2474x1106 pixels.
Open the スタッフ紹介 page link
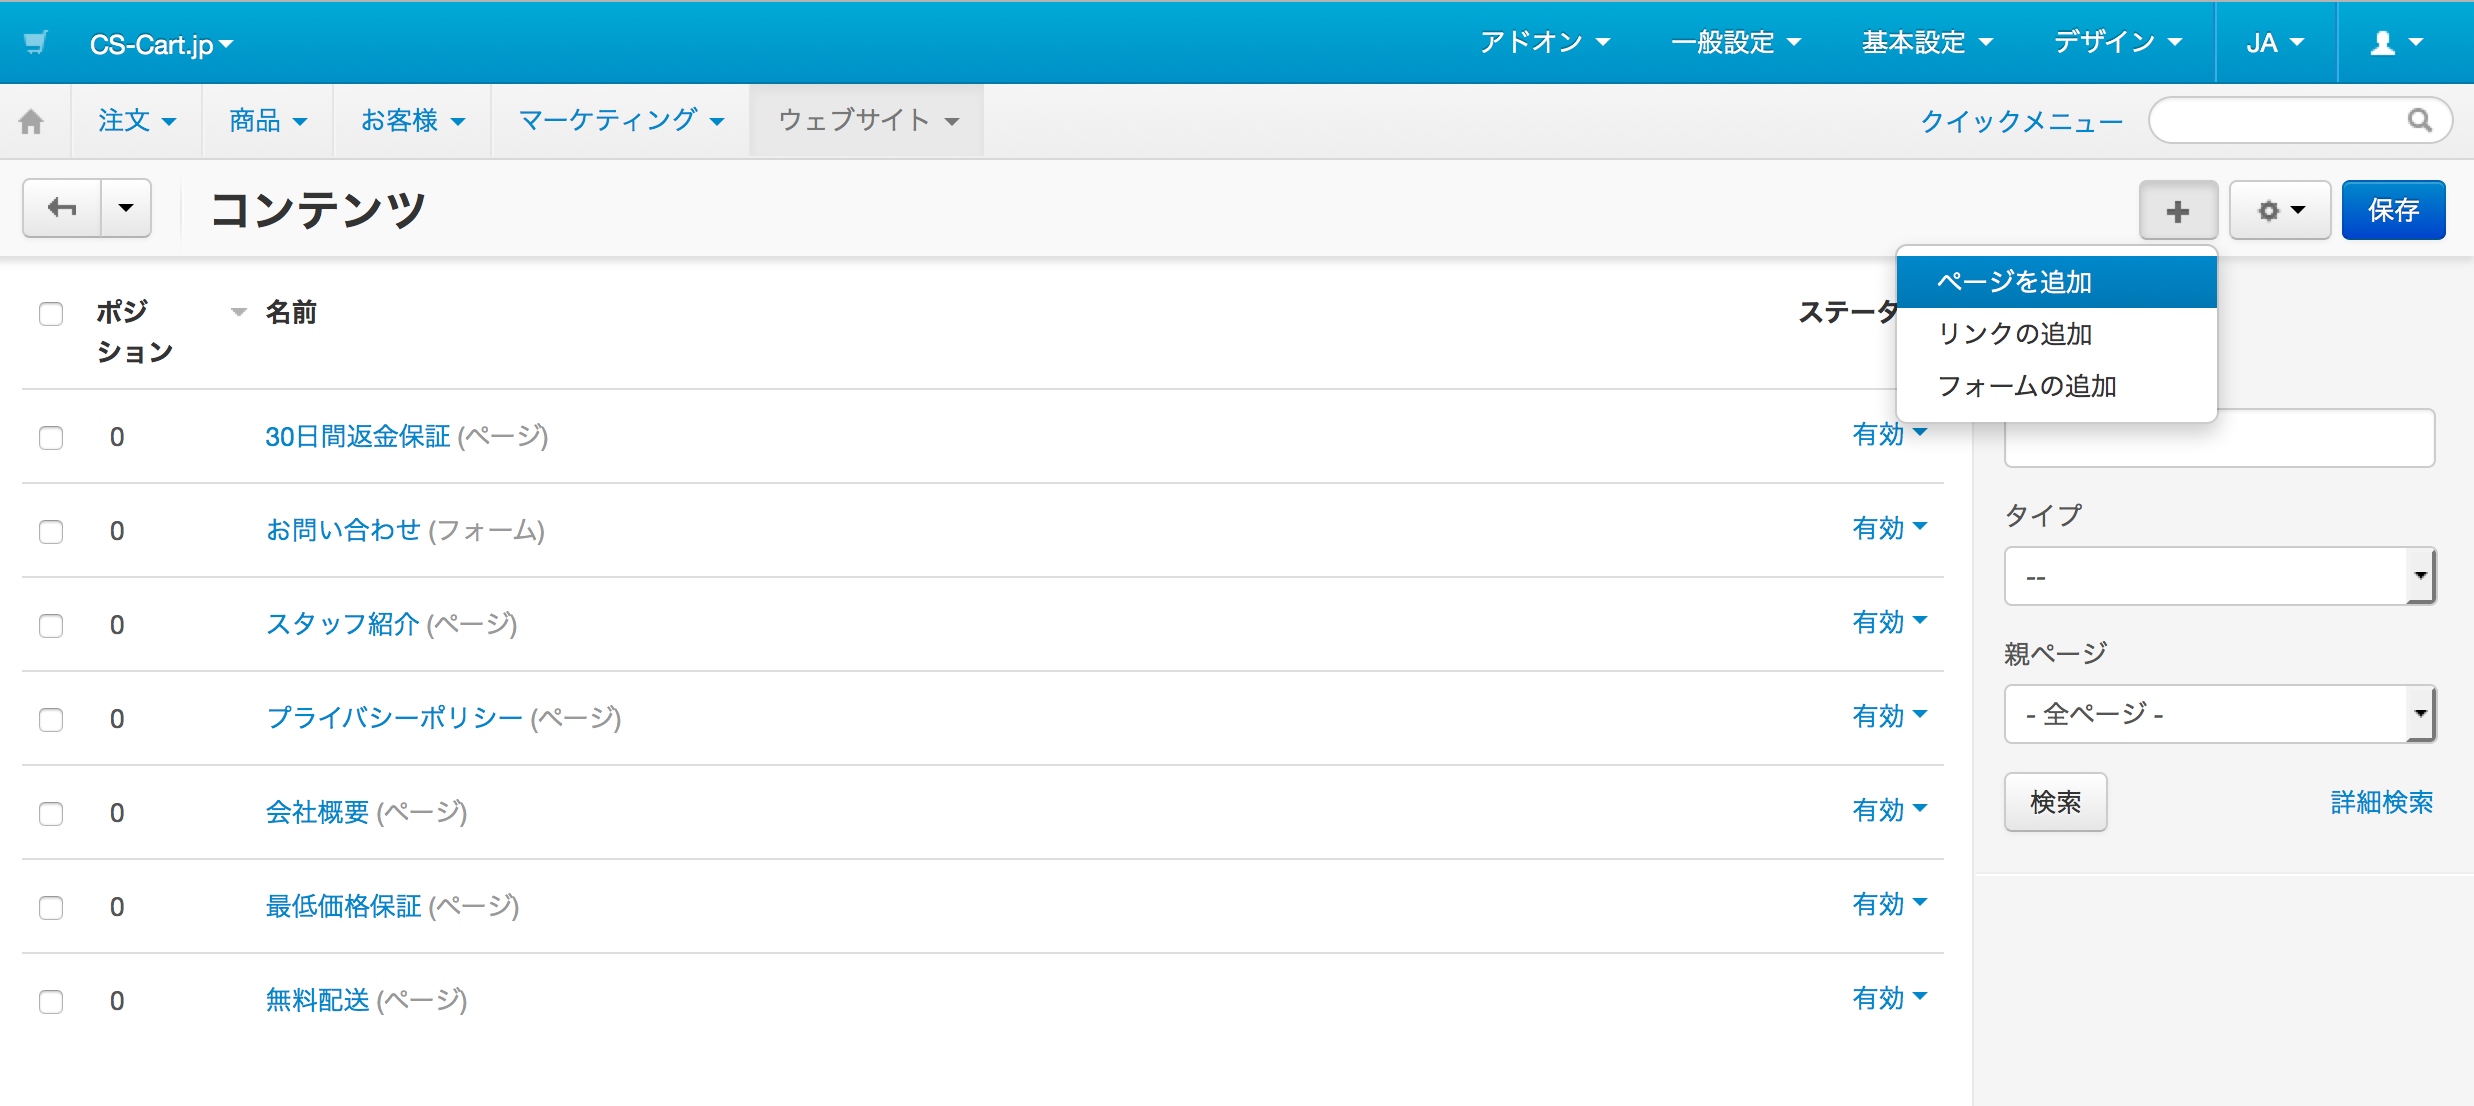point(342,624)
